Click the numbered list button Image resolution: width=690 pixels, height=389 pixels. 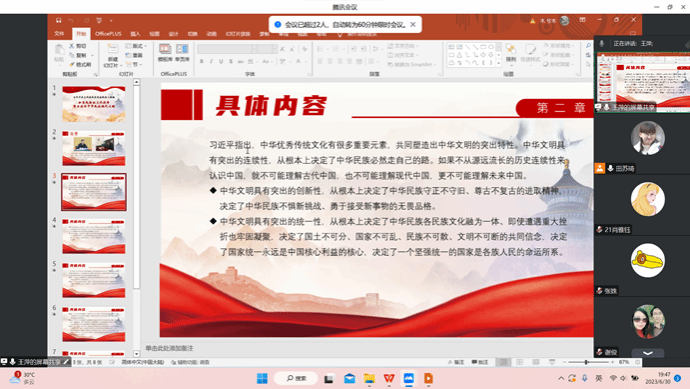coord(336,49)
